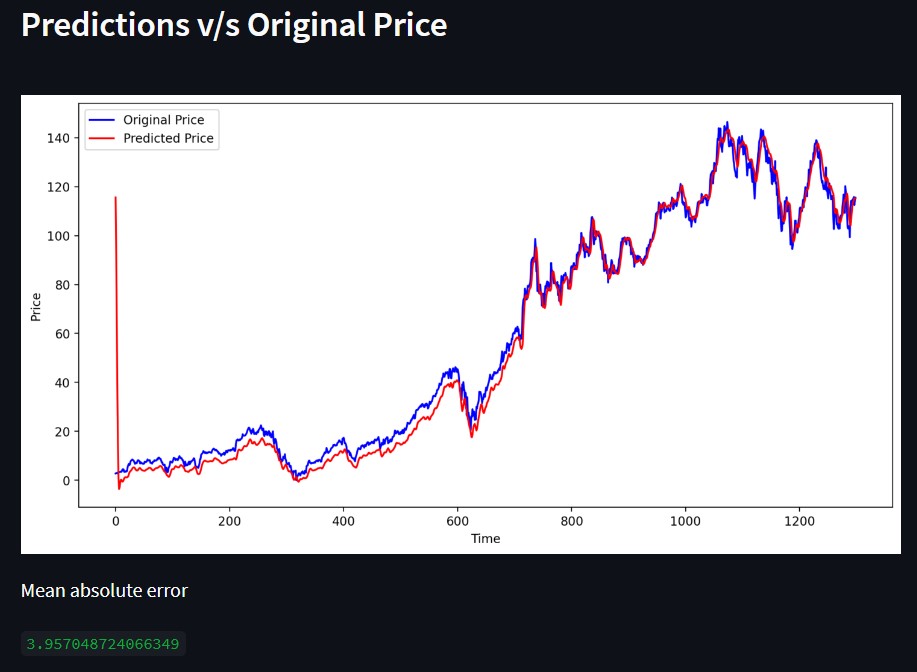Screen dimensions: 917x672
Task: Click the Mean absolute error label
Action: pos(104,591)
